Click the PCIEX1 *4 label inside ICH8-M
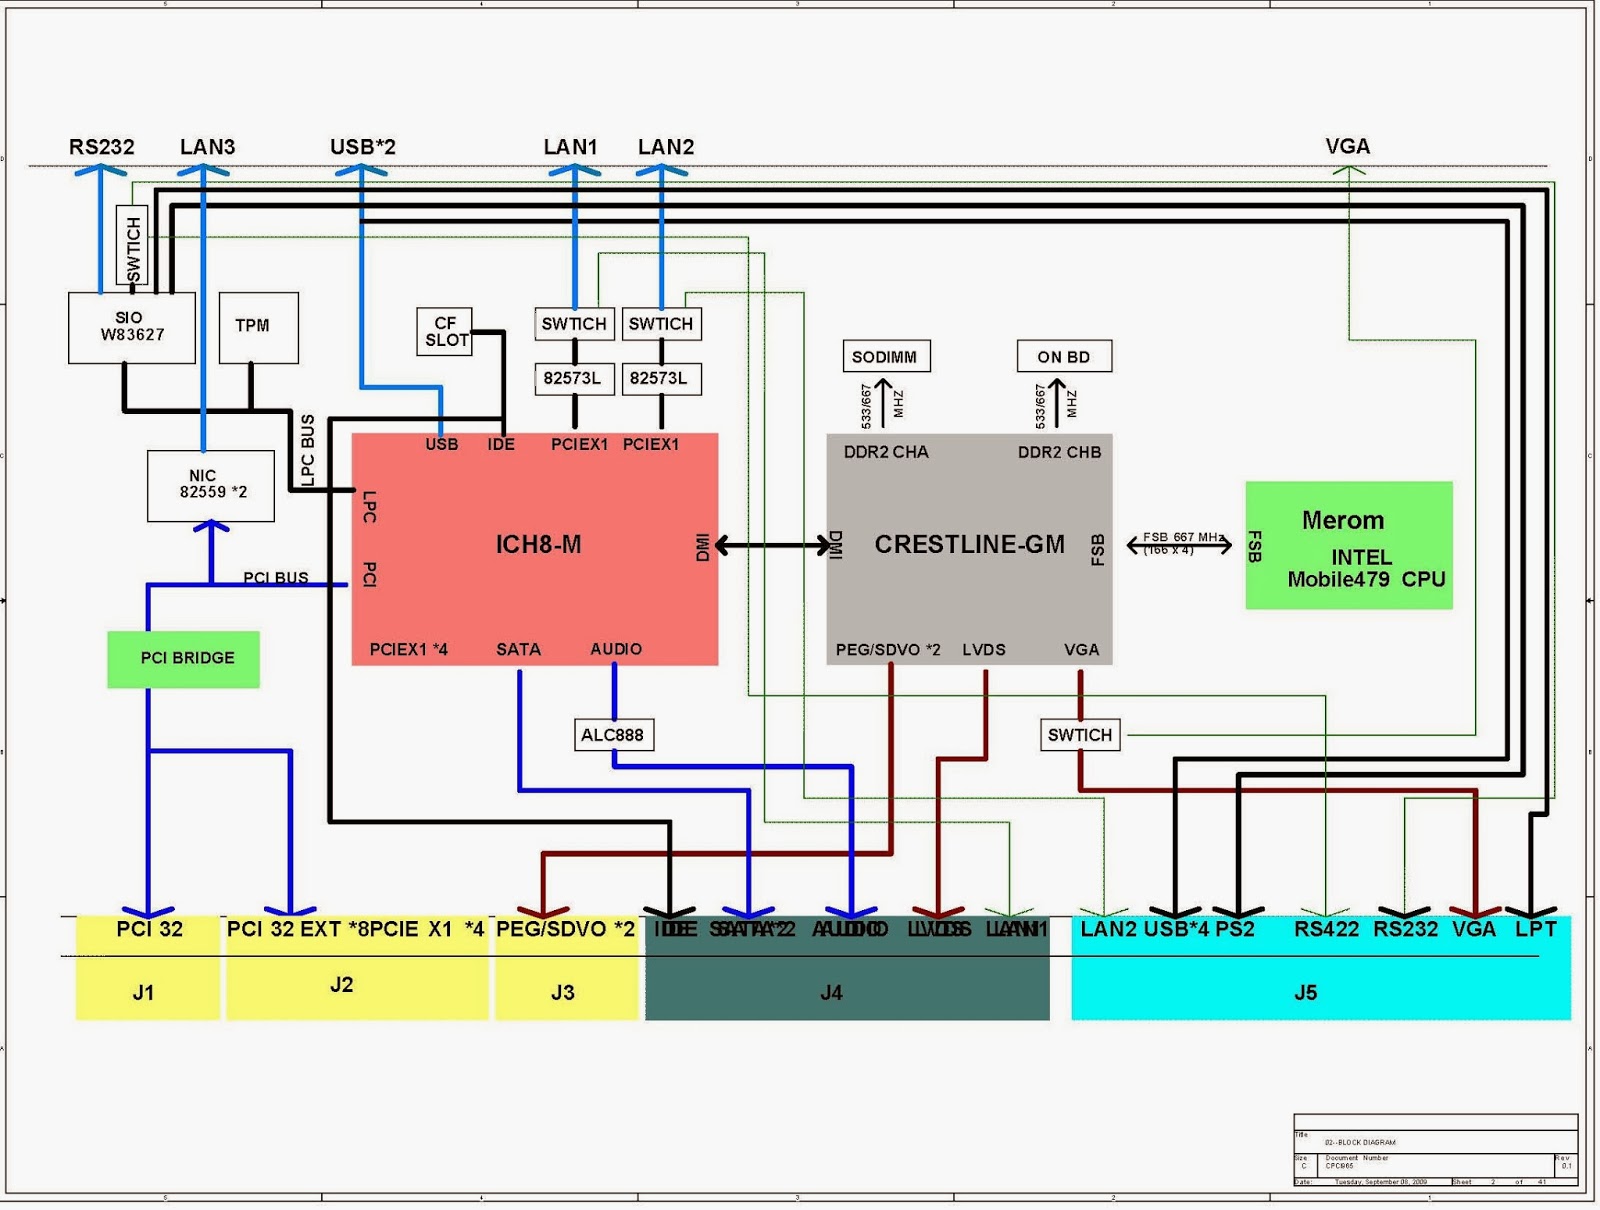This screenshot has width=1600, height=1210. pos(409,650)
